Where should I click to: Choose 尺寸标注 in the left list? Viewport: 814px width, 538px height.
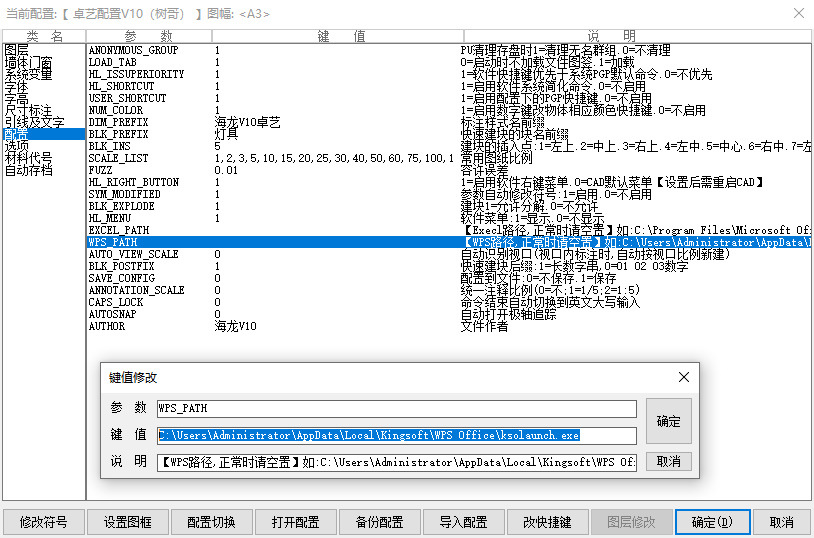29,110
